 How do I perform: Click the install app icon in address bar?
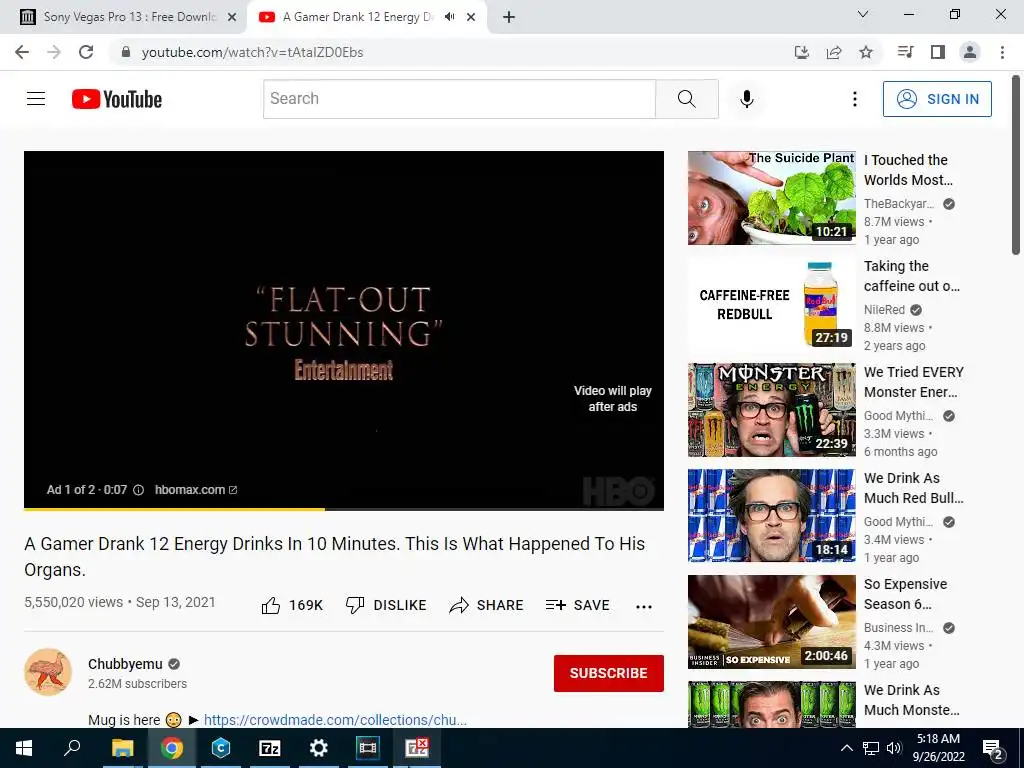tap(801, 52)
